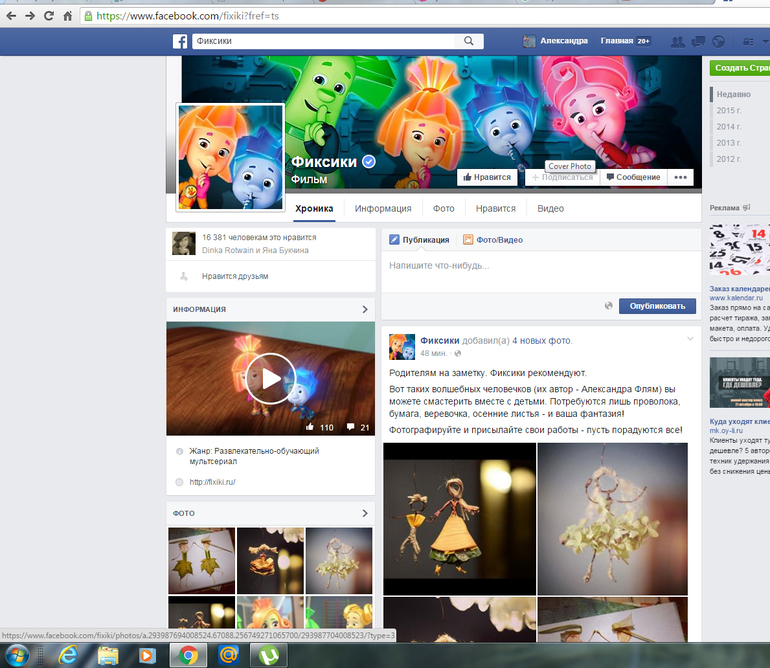Image resolution: width=770 pixels, height=668 pixels.
Task: Toggle the Нравится like button on cover
Action: (486, 177)
